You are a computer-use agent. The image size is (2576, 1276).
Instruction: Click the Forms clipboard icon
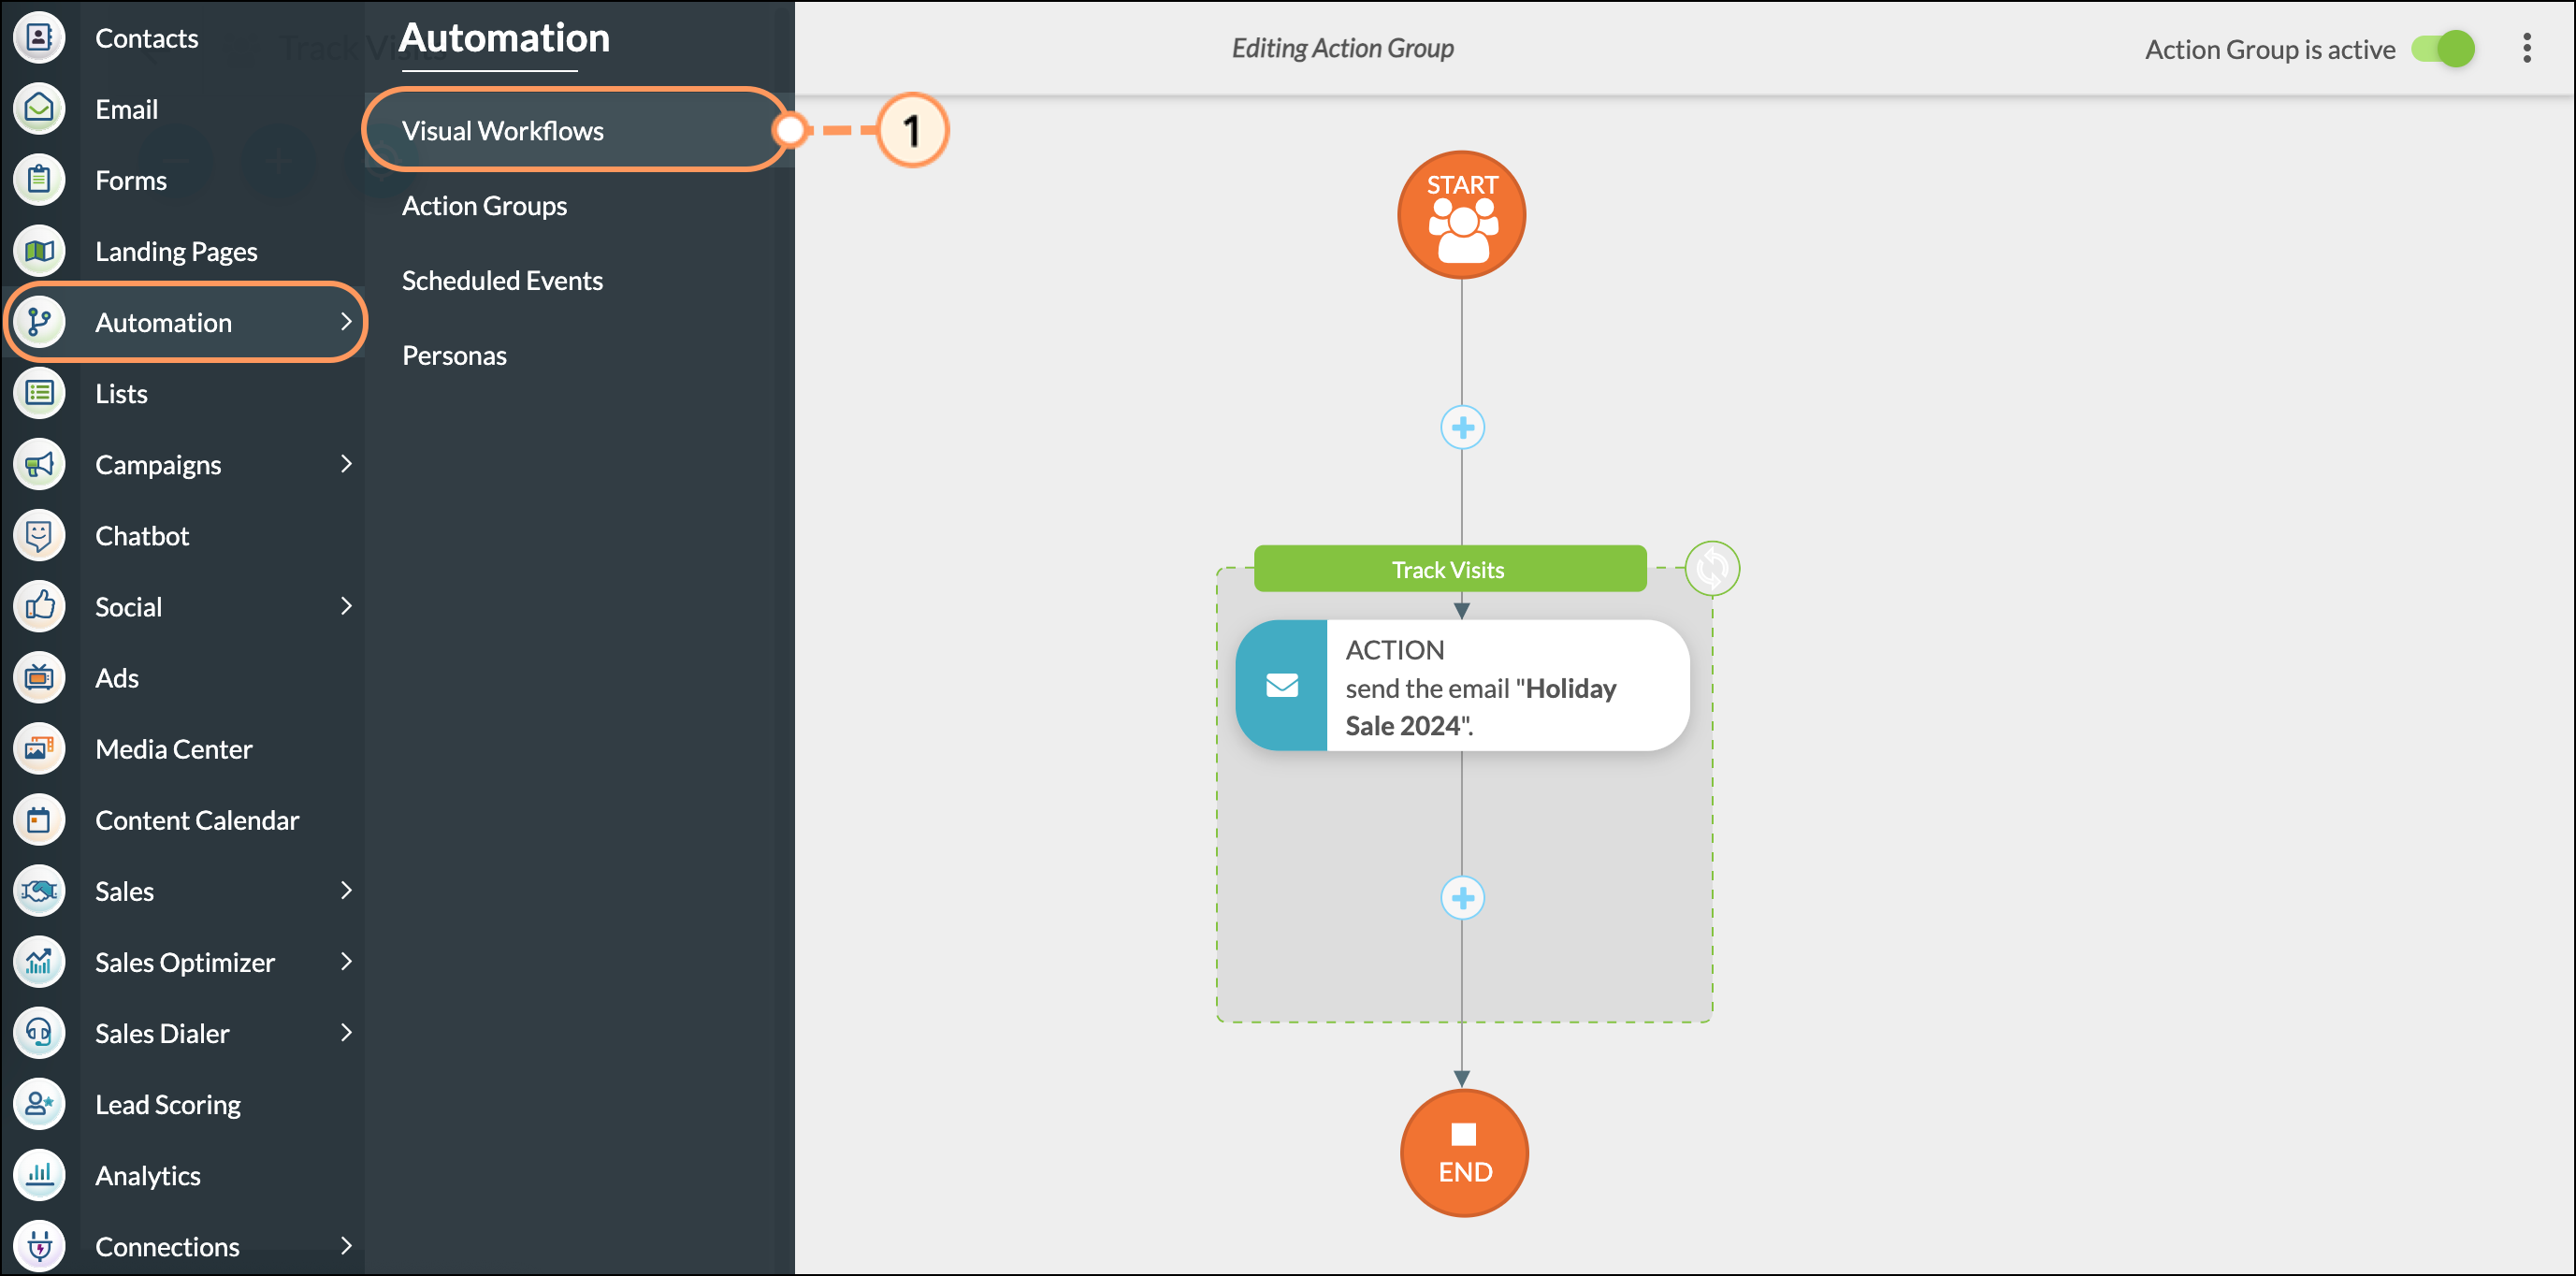(39, 180)
